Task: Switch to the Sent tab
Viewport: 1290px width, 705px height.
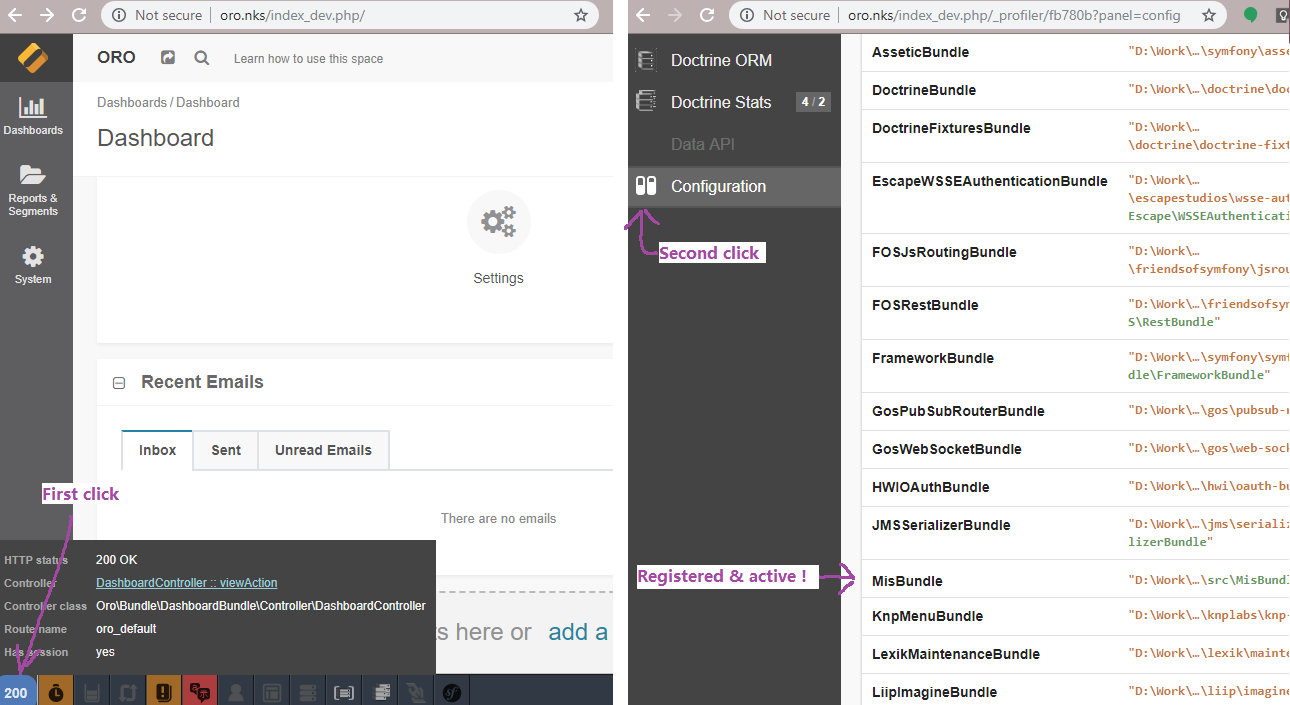Action: (x=226, y=450)
